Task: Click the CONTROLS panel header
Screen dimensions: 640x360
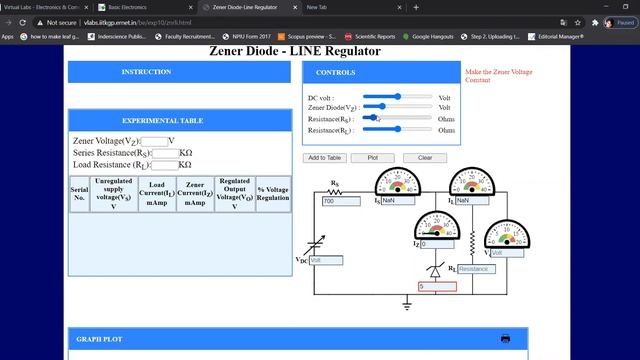Action: coord(381,72)
